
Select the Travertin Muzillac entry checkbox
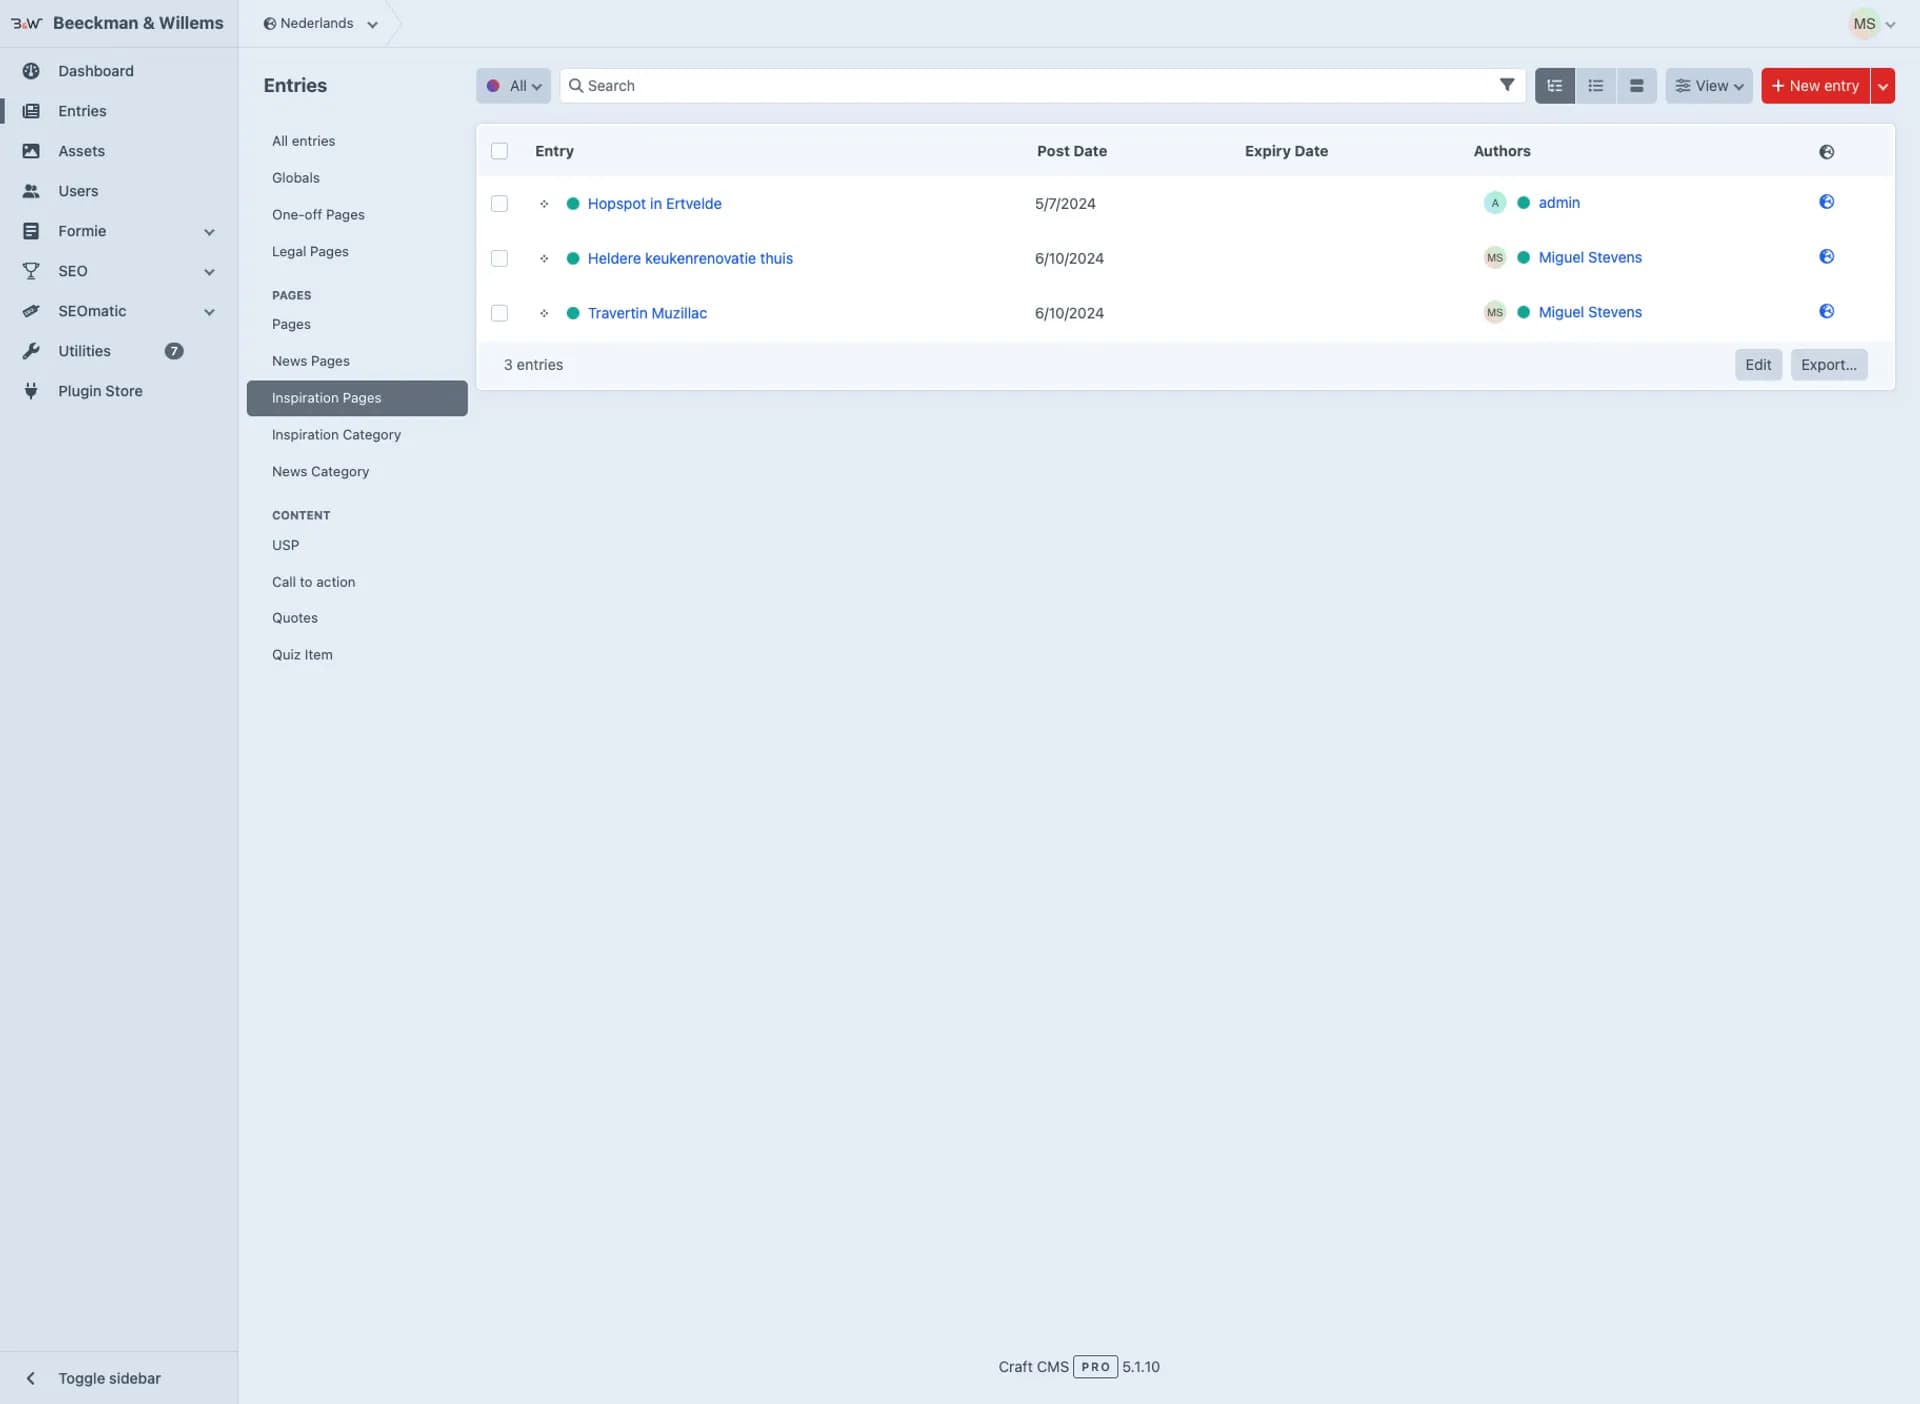point(499,313)
